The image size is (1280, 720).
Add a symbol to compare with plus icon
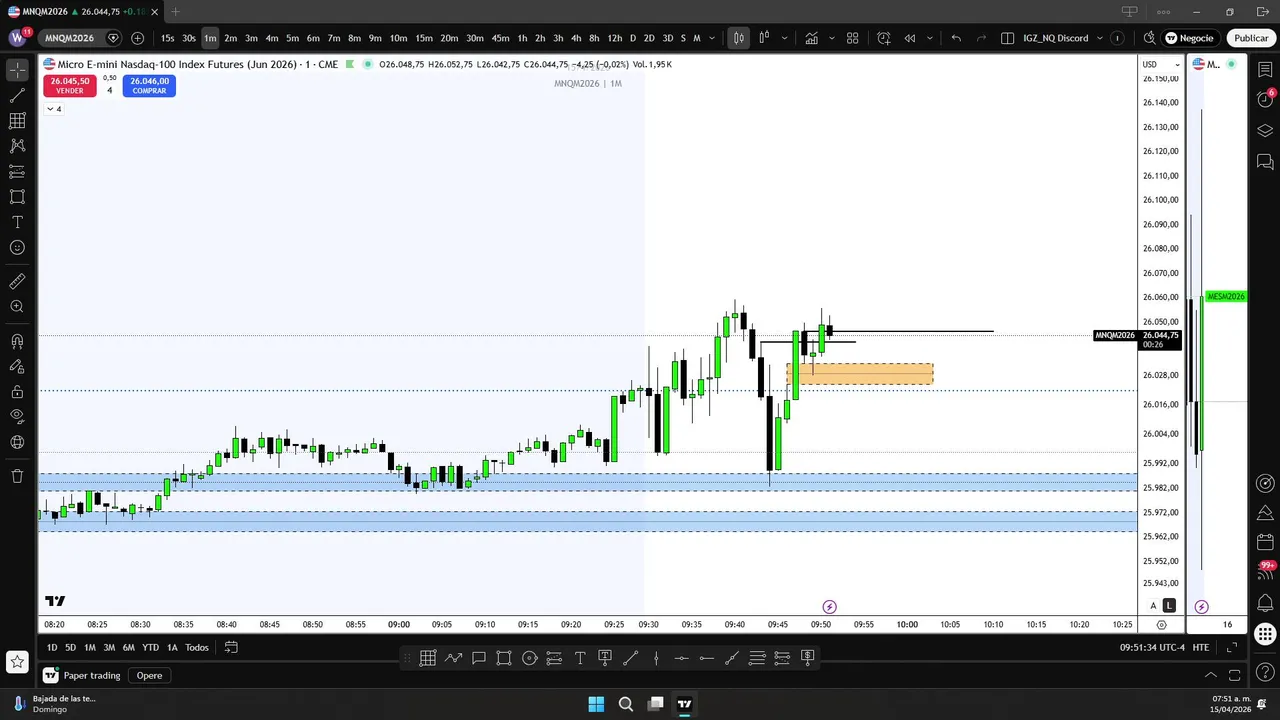pos(137,38)
